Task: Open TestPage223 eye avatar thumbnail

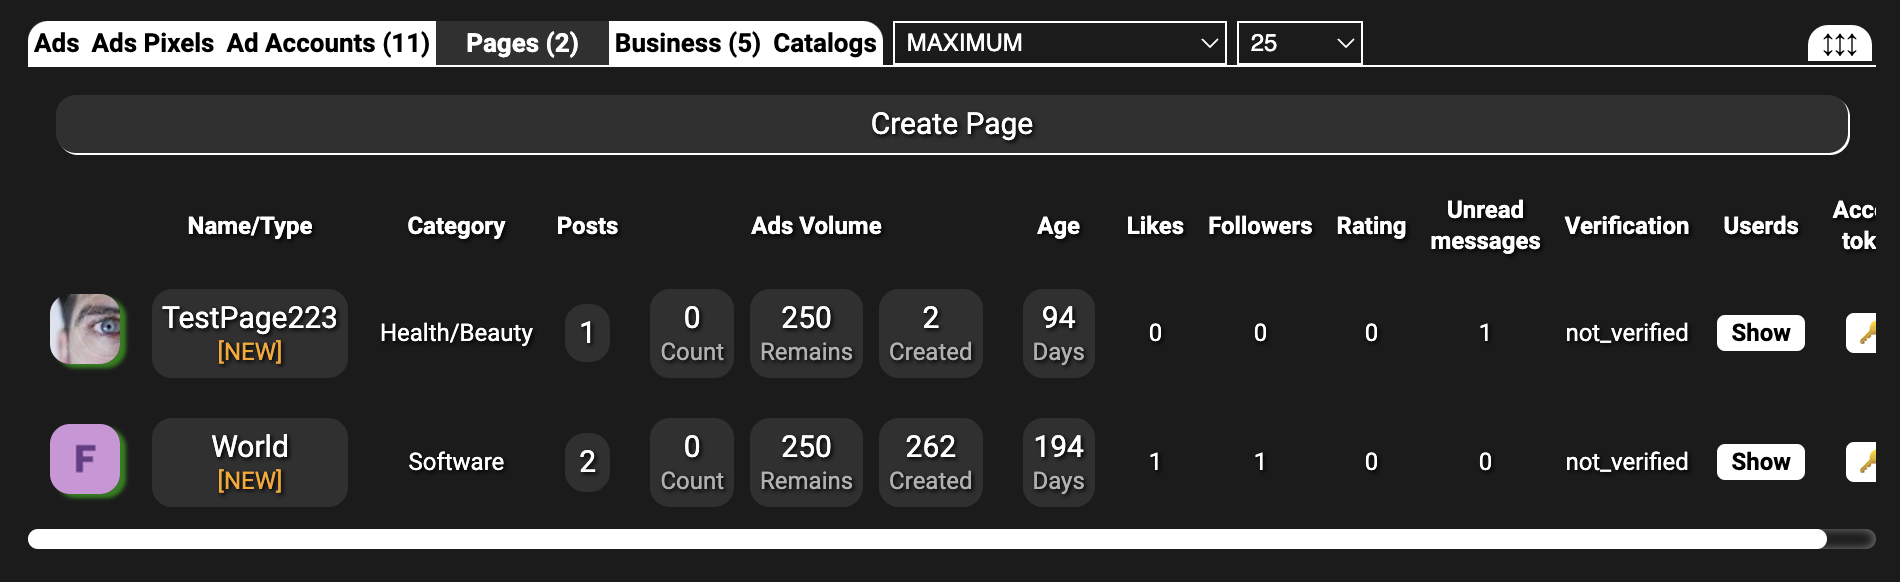Action: coord(86,329)
